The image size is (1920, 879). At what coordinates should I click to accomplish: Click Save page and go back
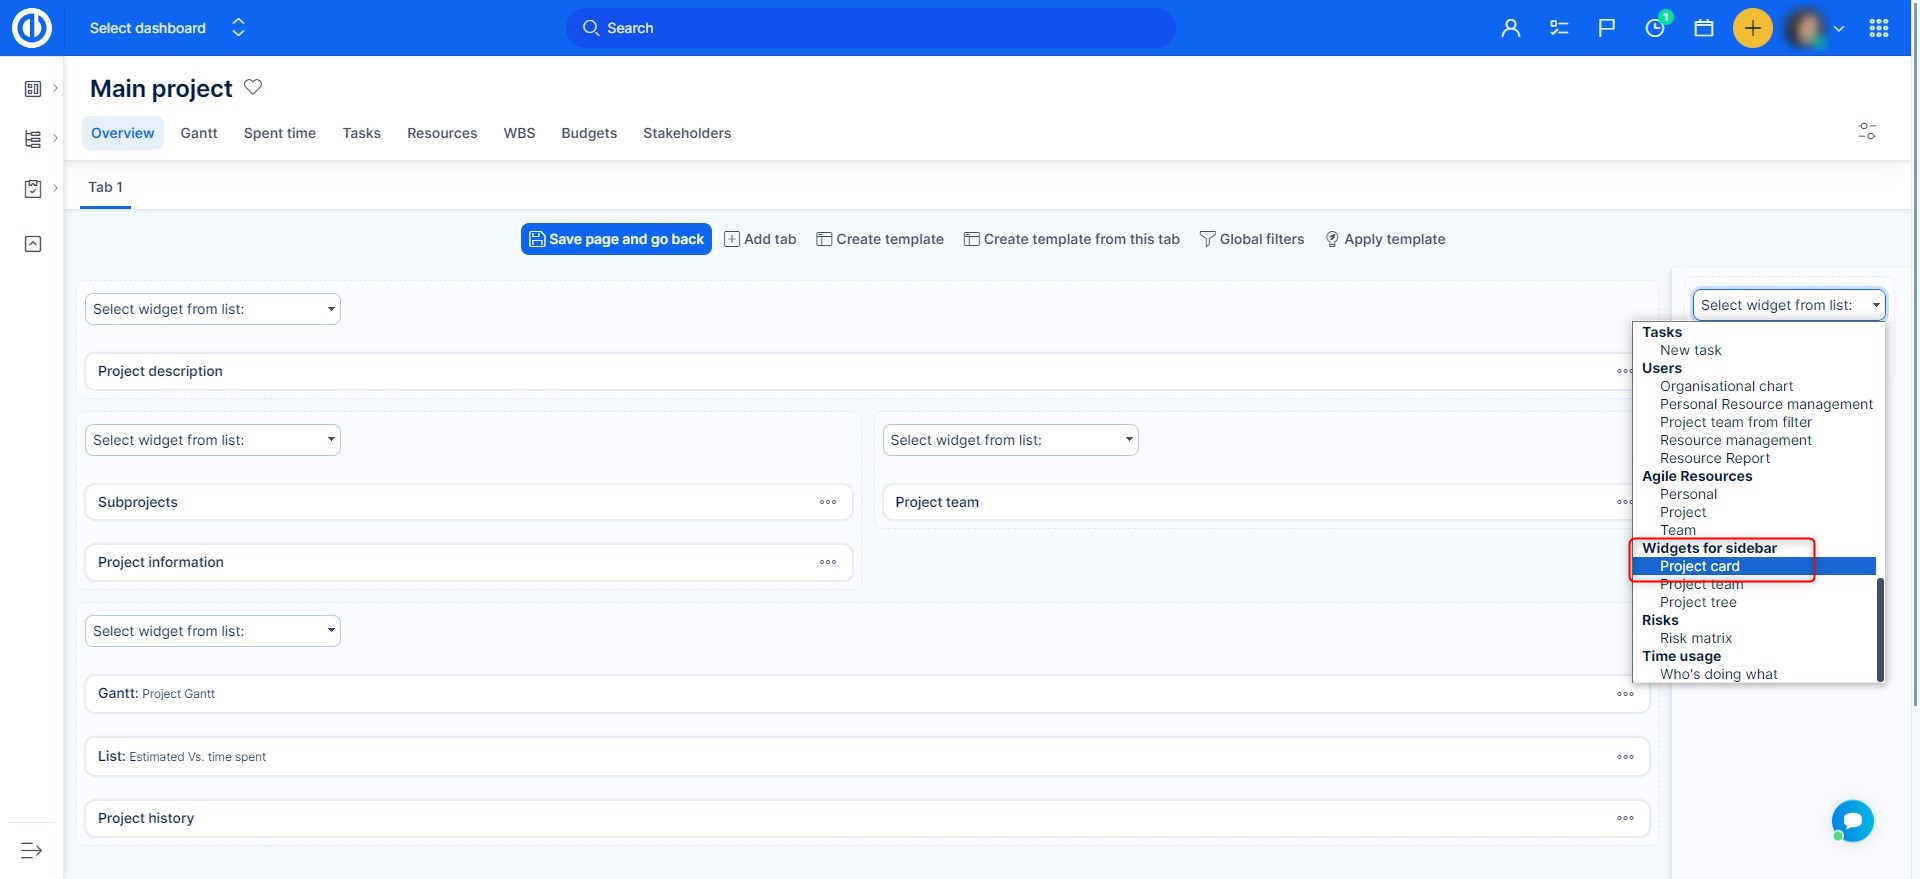click(616, 239)
